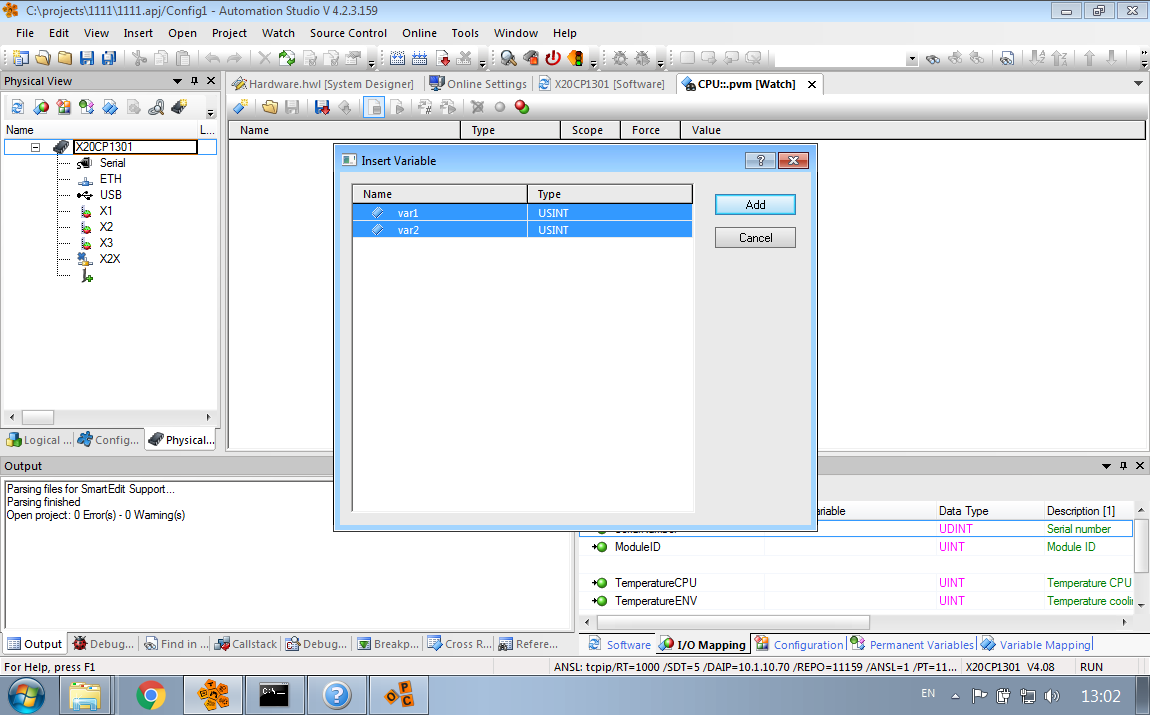Open the Project menu
The width and height of the screenshot is (1150, 715).
[x=229, y=33]
